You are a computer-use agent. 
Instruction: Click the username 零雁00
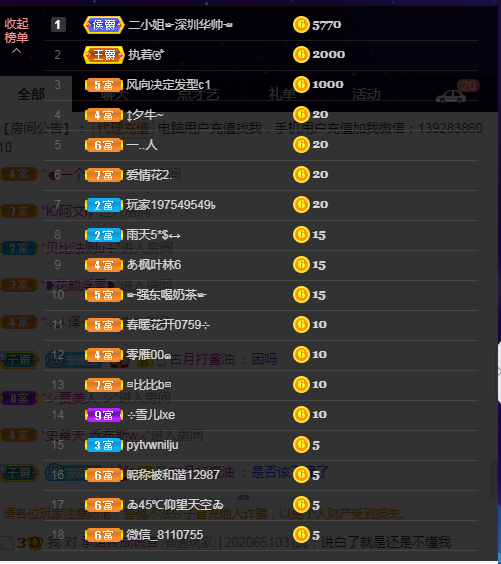[x=148, y=355]
